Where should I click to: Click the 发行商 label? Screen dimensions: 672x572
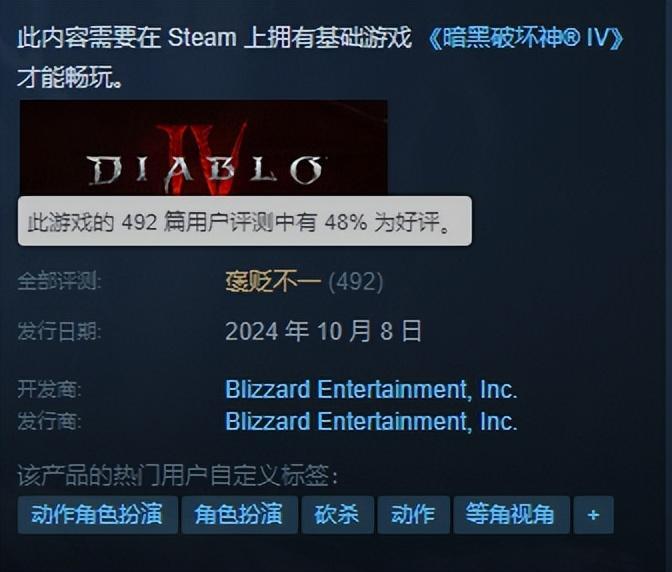pos(49,422)
